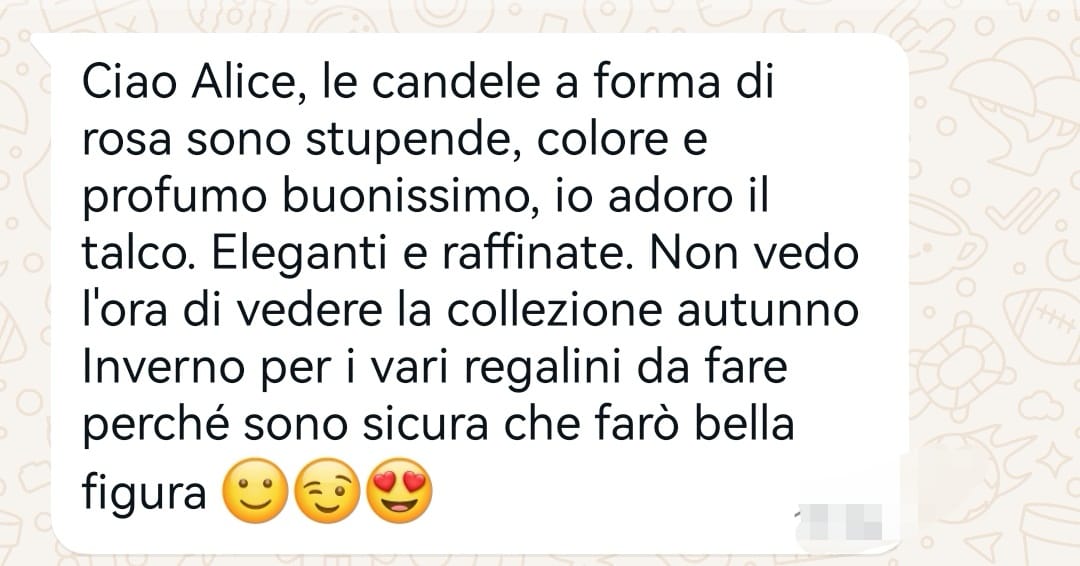Select the word "buonissimo"
This screenshot has width=1080, height=566.
click(x=406, y=198)
